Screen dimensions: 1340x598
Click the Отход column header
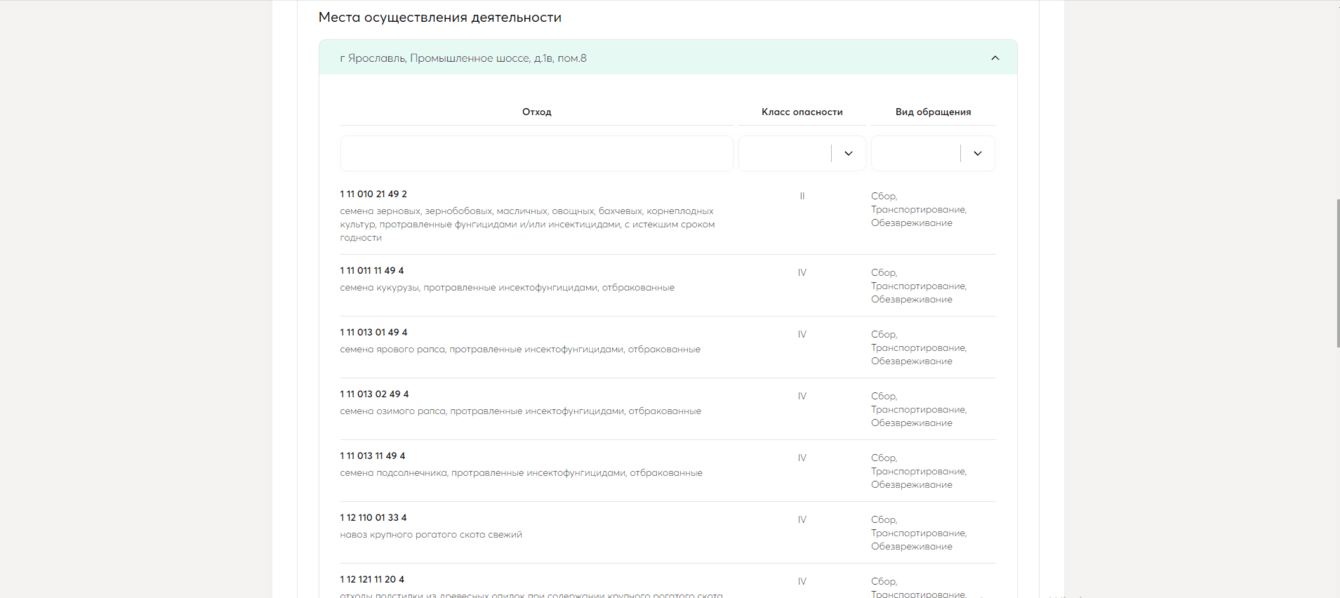click(536, 112)
